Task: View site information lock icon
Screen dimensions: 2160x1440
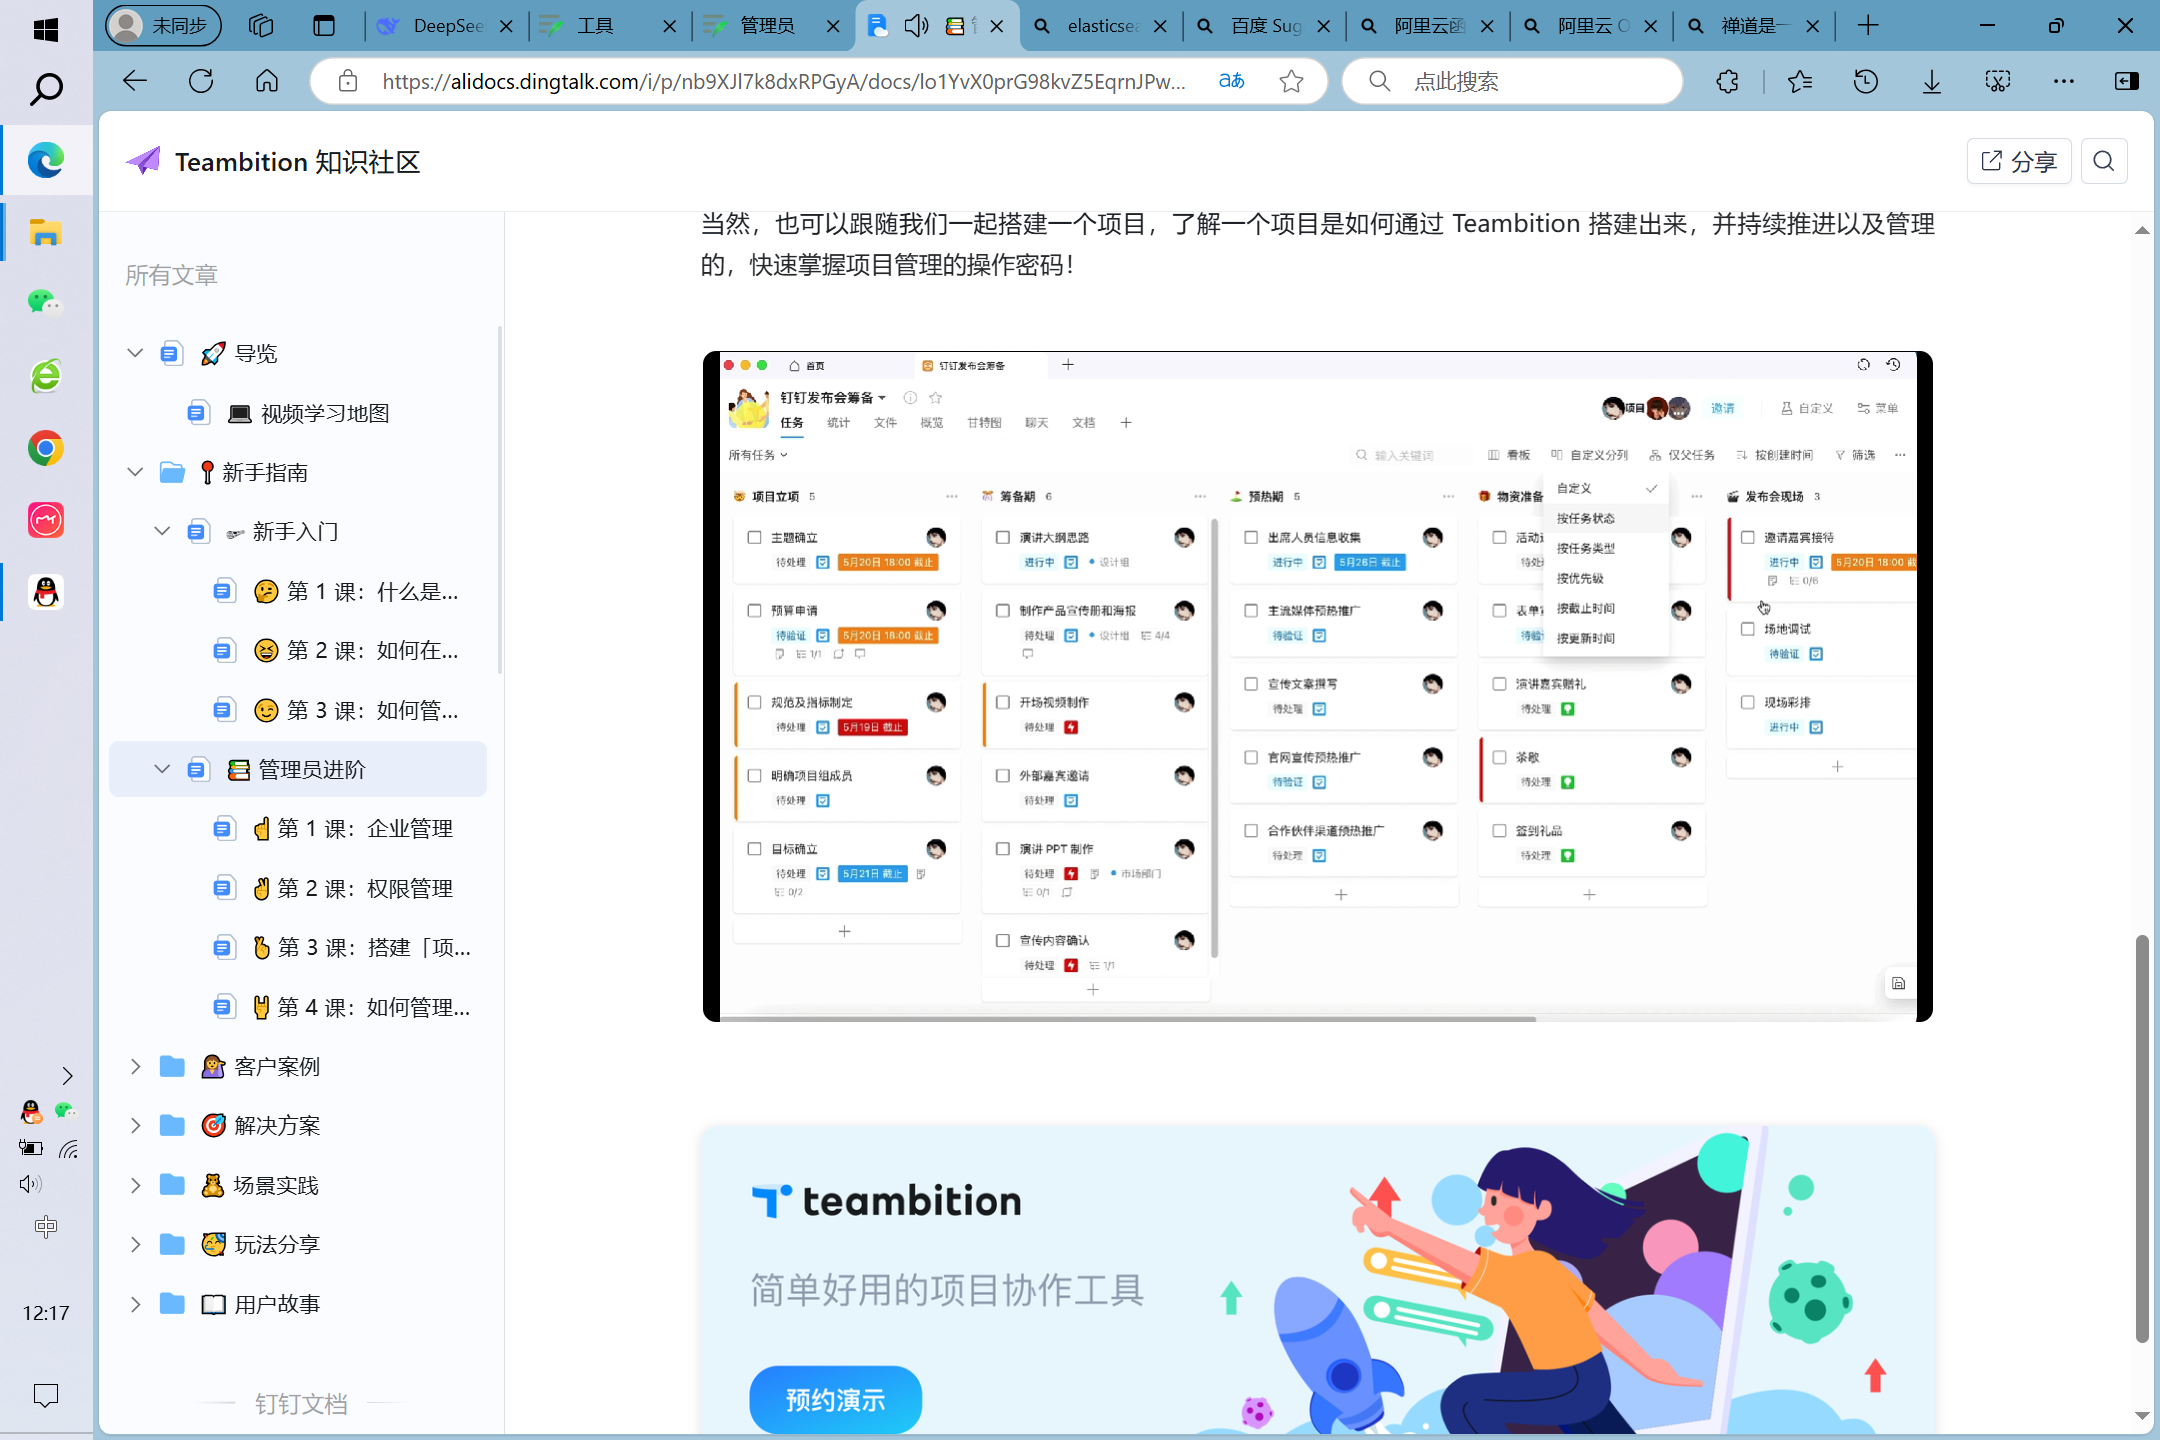Action: [x=347, y=81]
